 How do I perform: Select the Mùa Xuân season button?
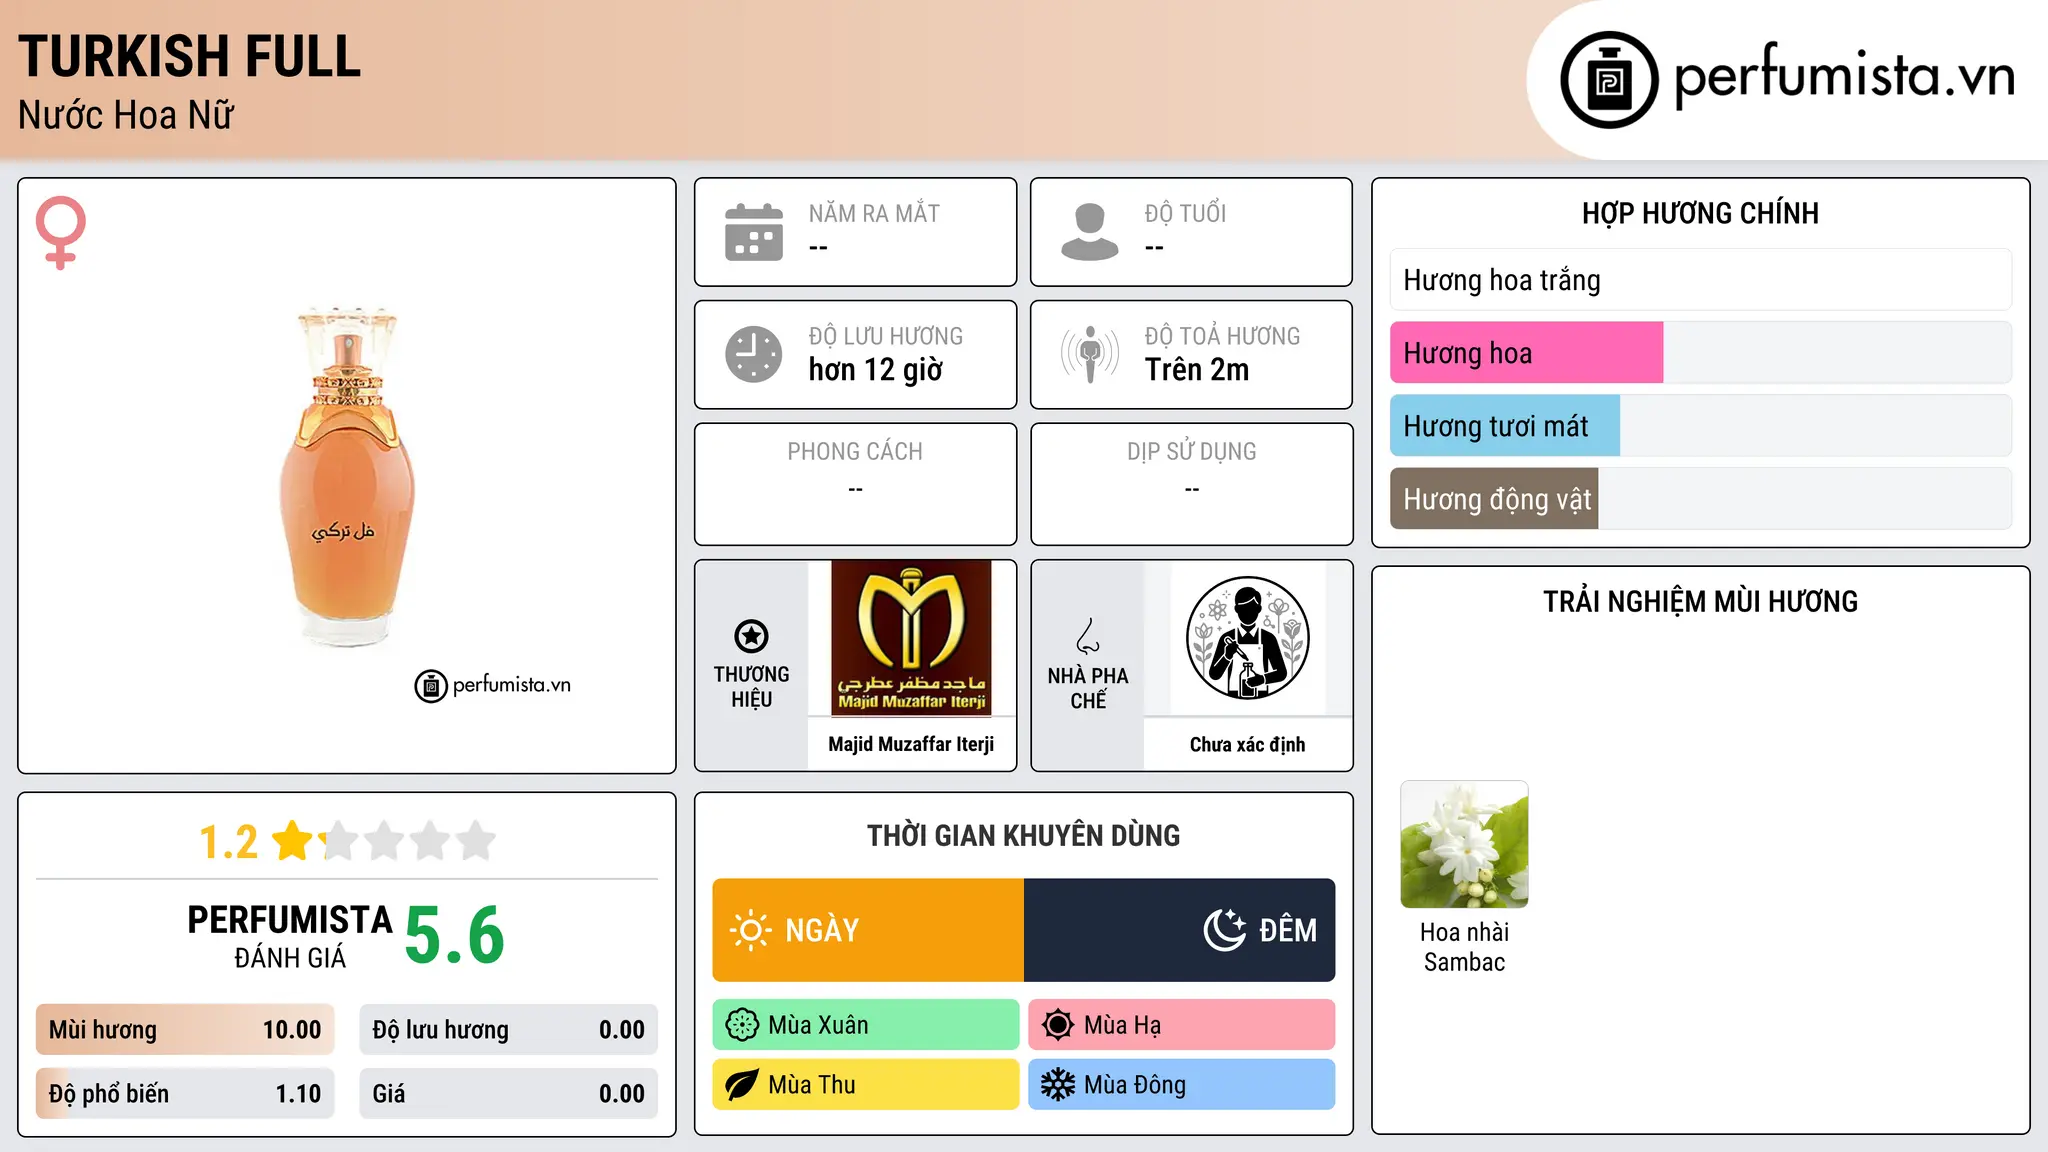(x=866, y=1025)
